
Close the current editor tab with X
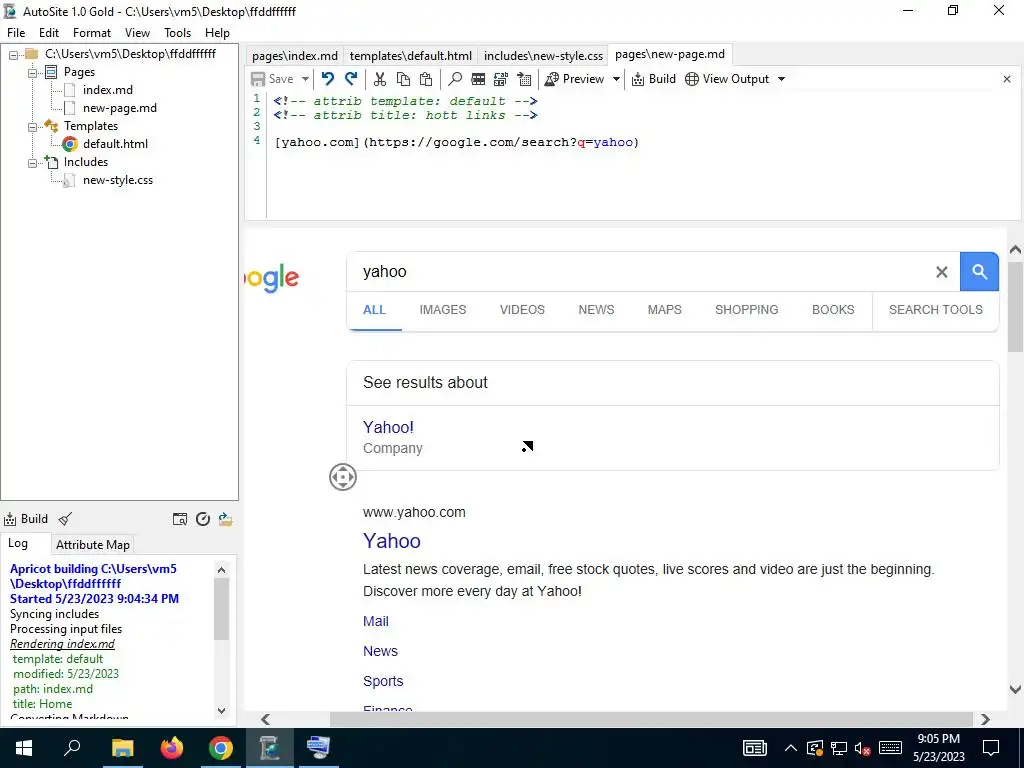pyautogui.click(x=1006, y=79)
